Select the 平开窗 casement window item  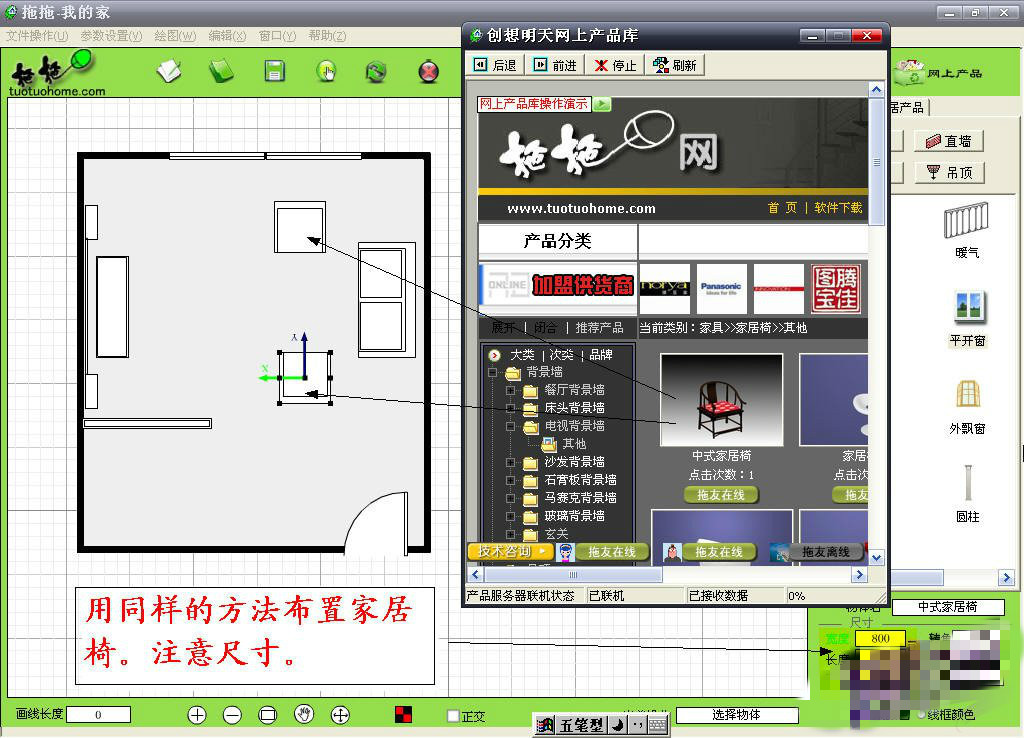click(x=968, y=318)
